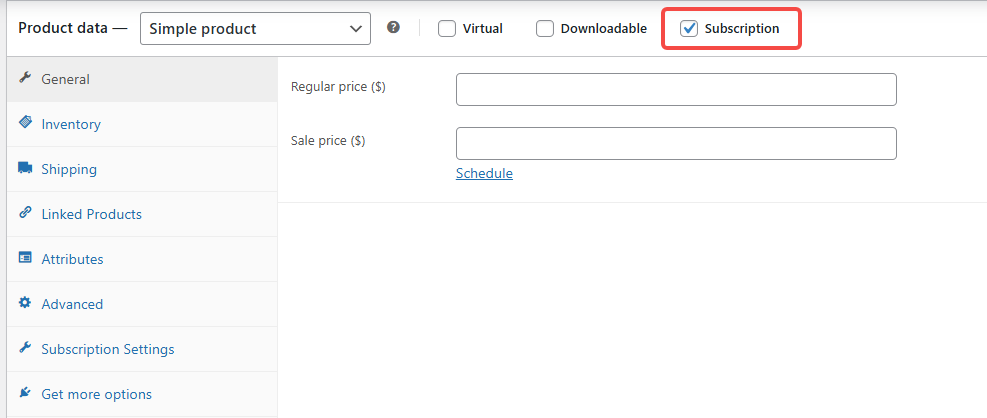Select the Linked Products tab
987x418 pixels.
[91, 214]
